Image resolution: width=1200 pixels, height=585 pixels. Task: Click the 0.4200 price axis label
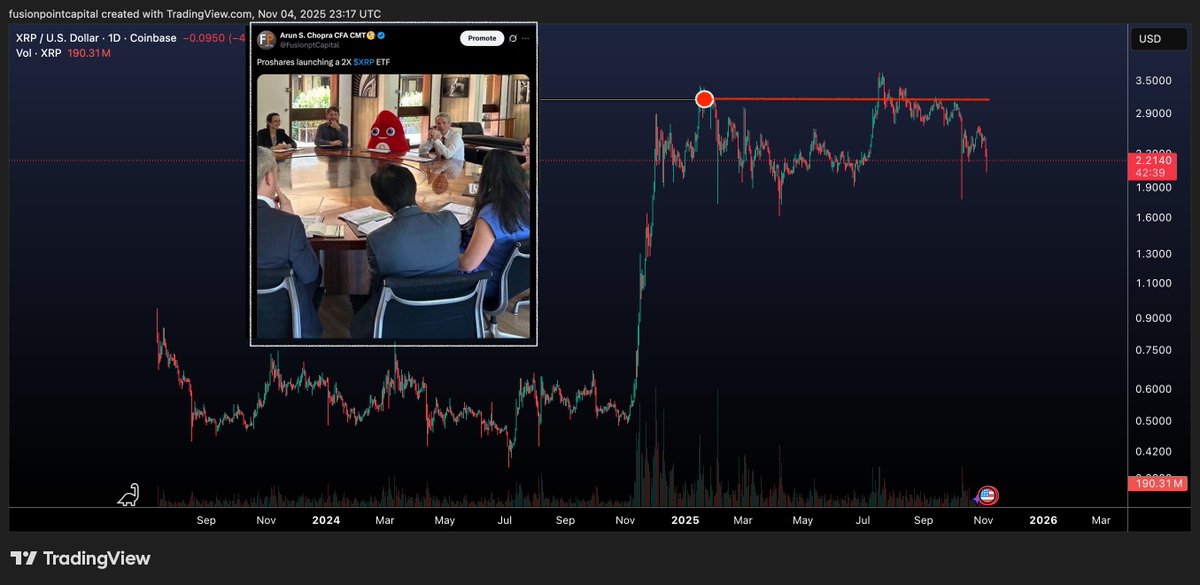(1154, 451)
